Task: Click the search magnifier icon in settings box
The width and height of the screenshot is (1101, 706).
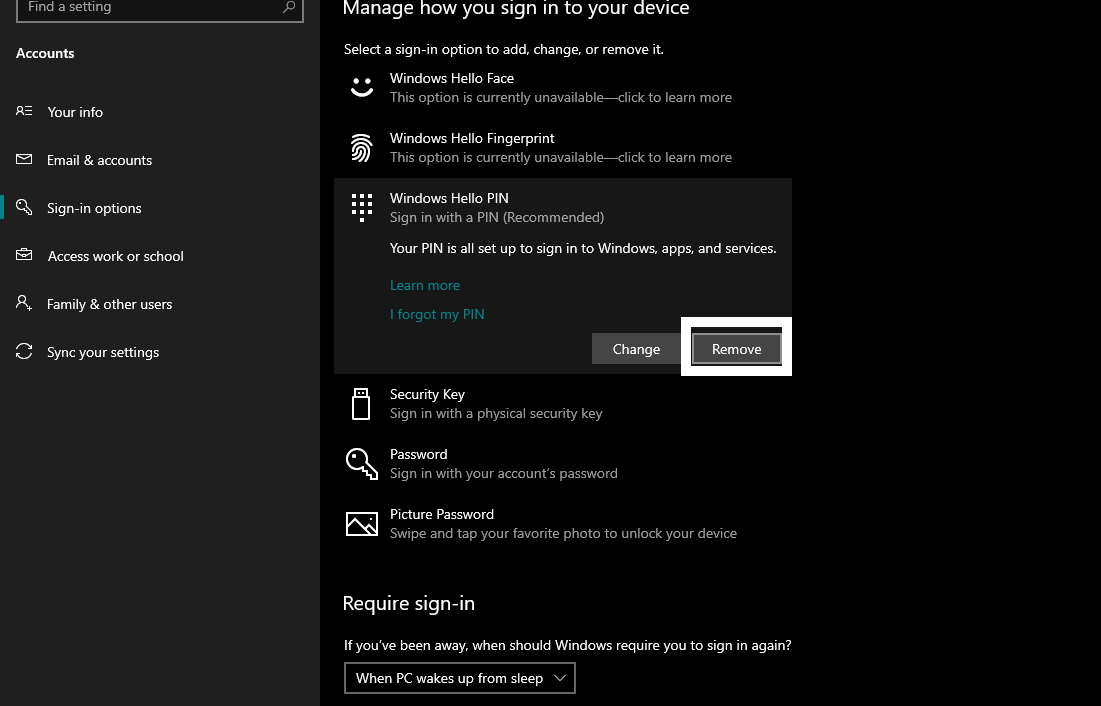Action: [x=289, y=7]
